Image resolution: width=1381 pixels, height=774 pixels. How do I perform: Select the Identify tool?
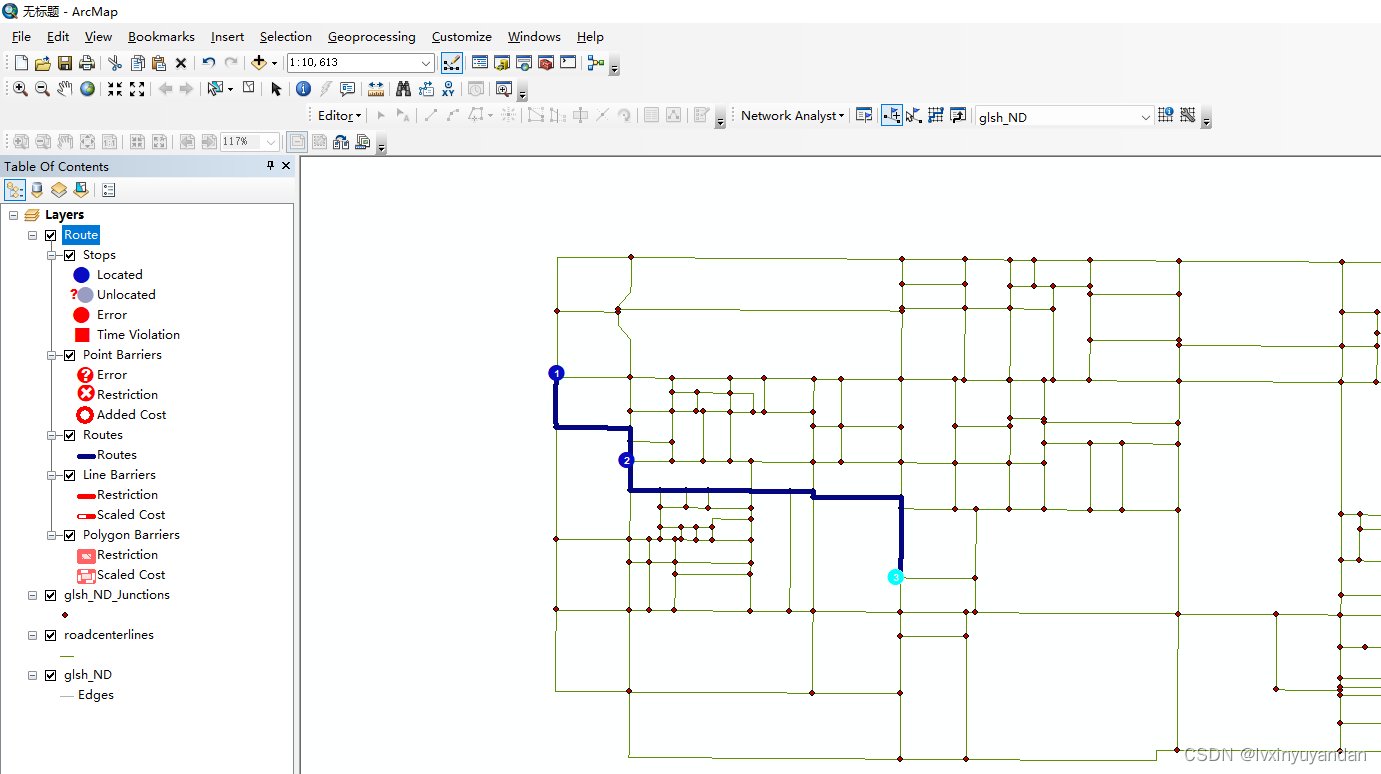303,89
